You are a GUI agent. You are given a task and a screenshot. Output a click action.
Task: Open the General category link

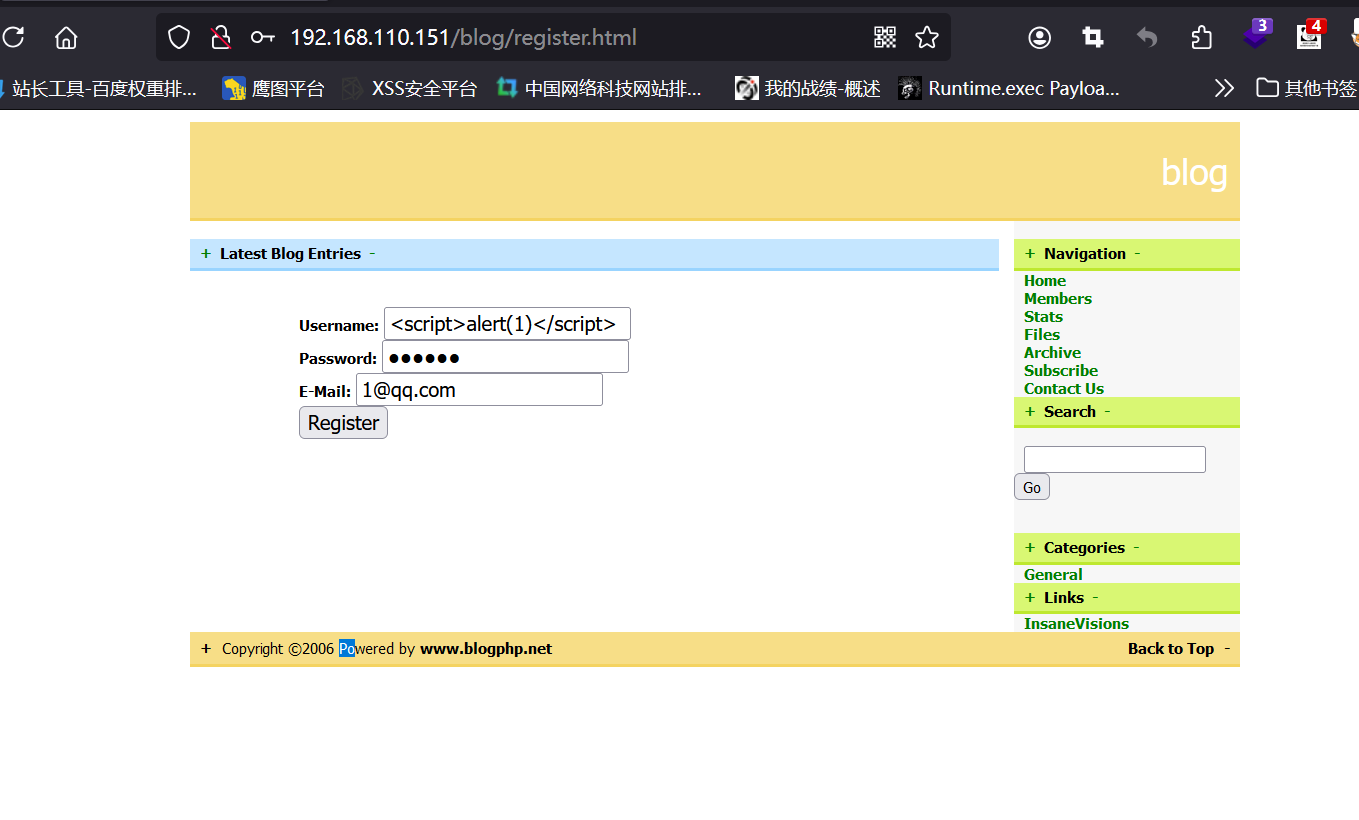tap(1053, 575)
